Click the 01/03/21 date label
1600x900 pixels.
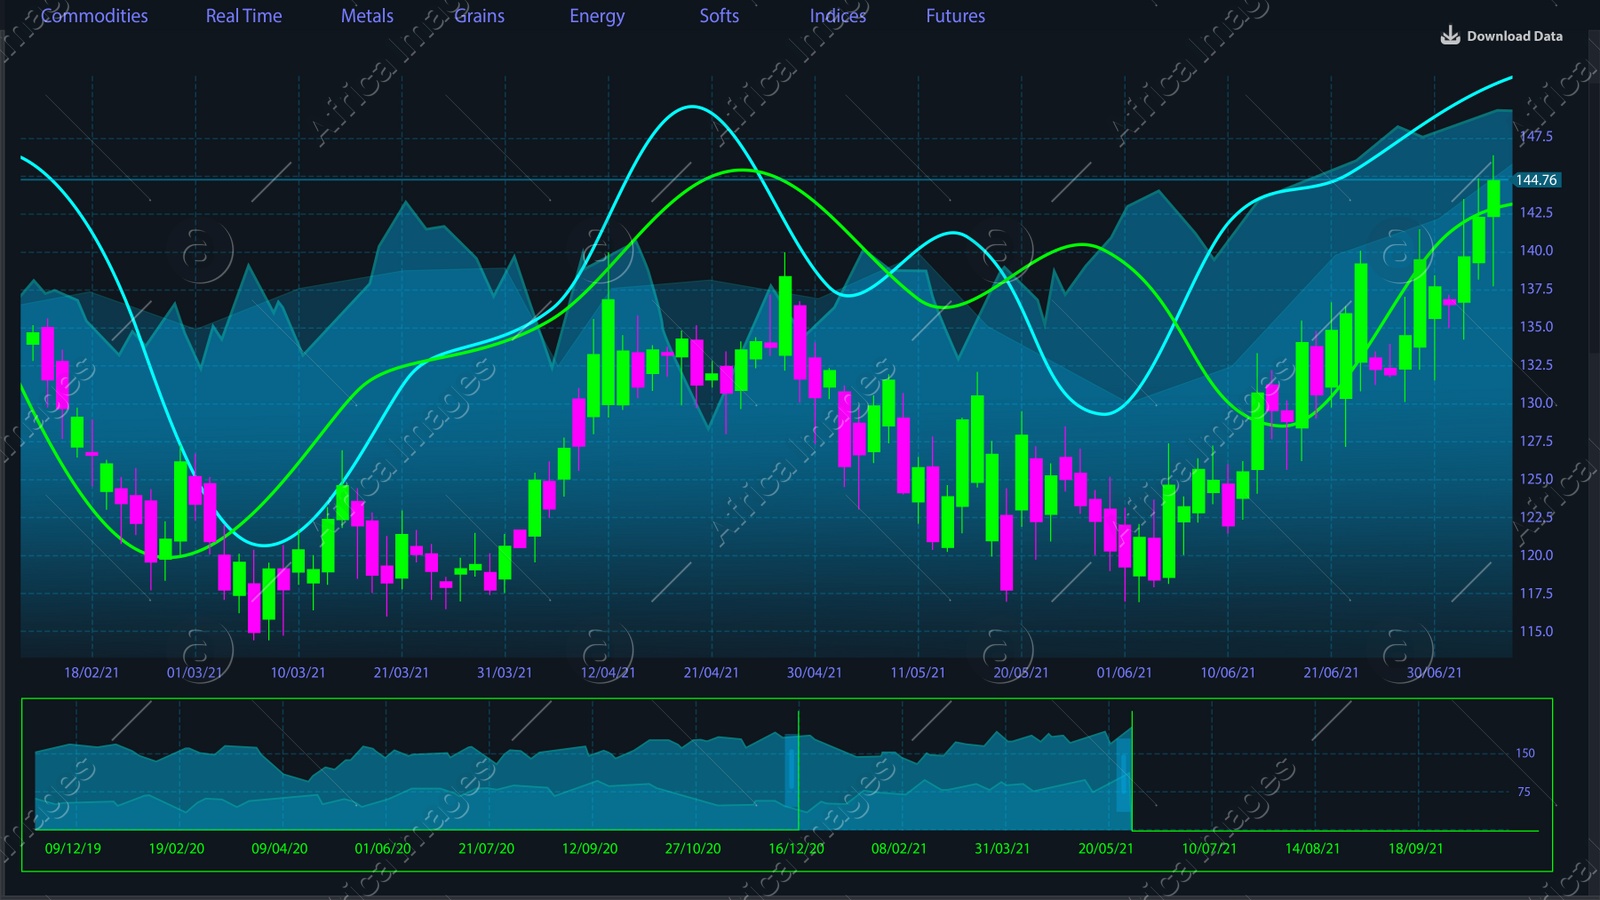[194, 672]
